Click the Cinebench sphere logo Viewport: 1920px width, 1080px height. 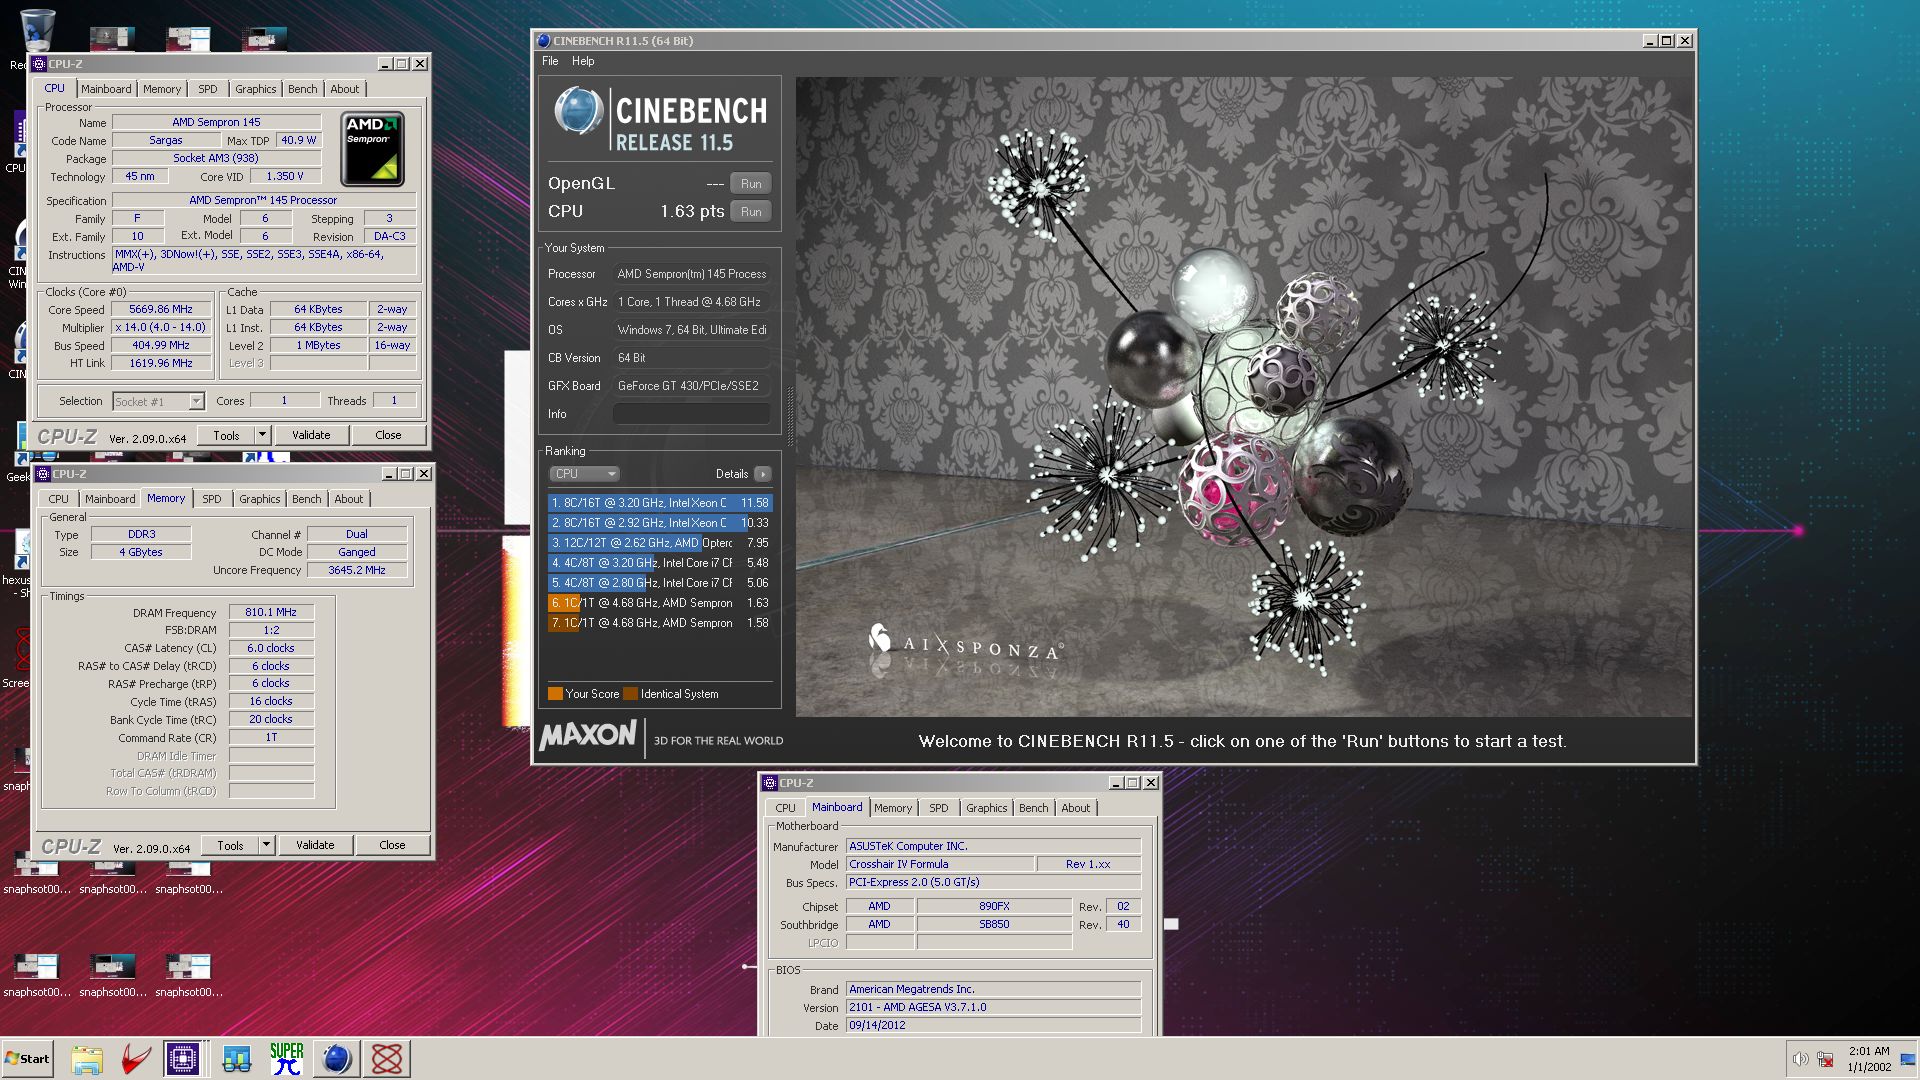pos(578,111)
